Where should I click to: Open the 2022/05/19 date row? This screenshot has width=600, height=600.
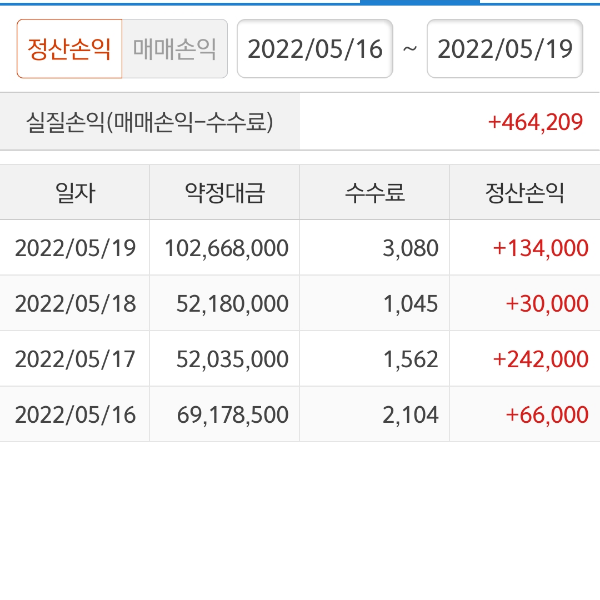tap(75, 248)
